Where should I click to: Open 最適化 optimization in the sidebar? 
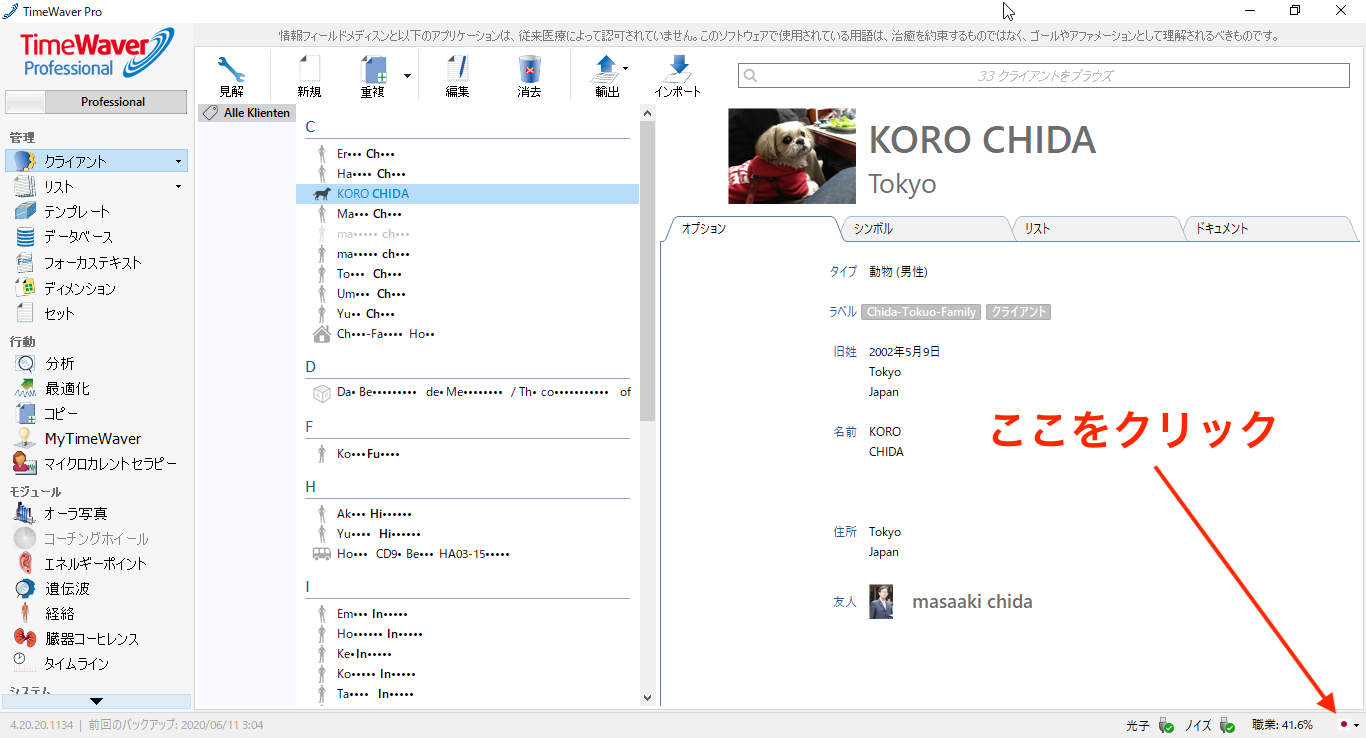pyautogui.click(x=67, y=388)
